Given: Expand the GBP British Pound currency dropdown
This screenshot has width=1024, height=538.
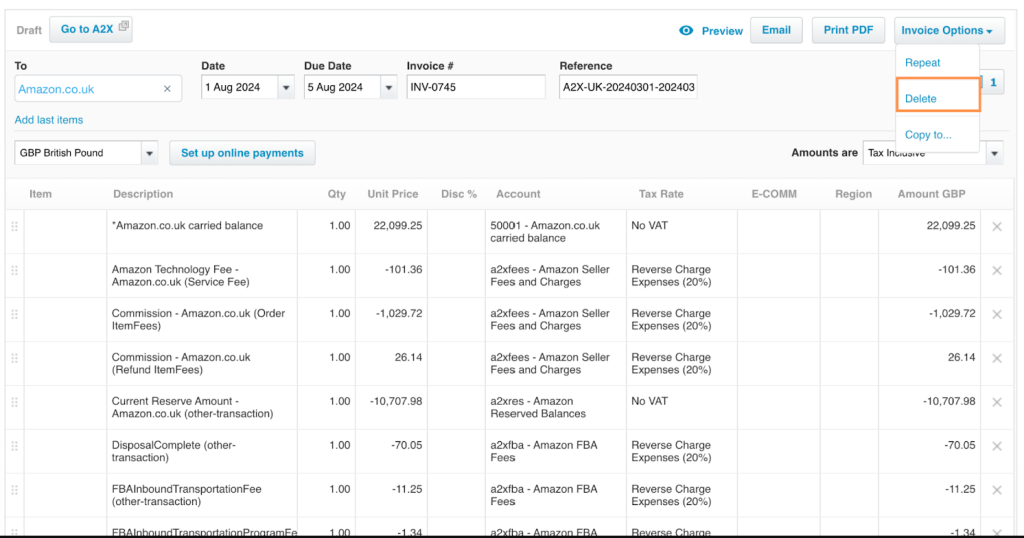Looking at the screenshot, I should 149,154.
